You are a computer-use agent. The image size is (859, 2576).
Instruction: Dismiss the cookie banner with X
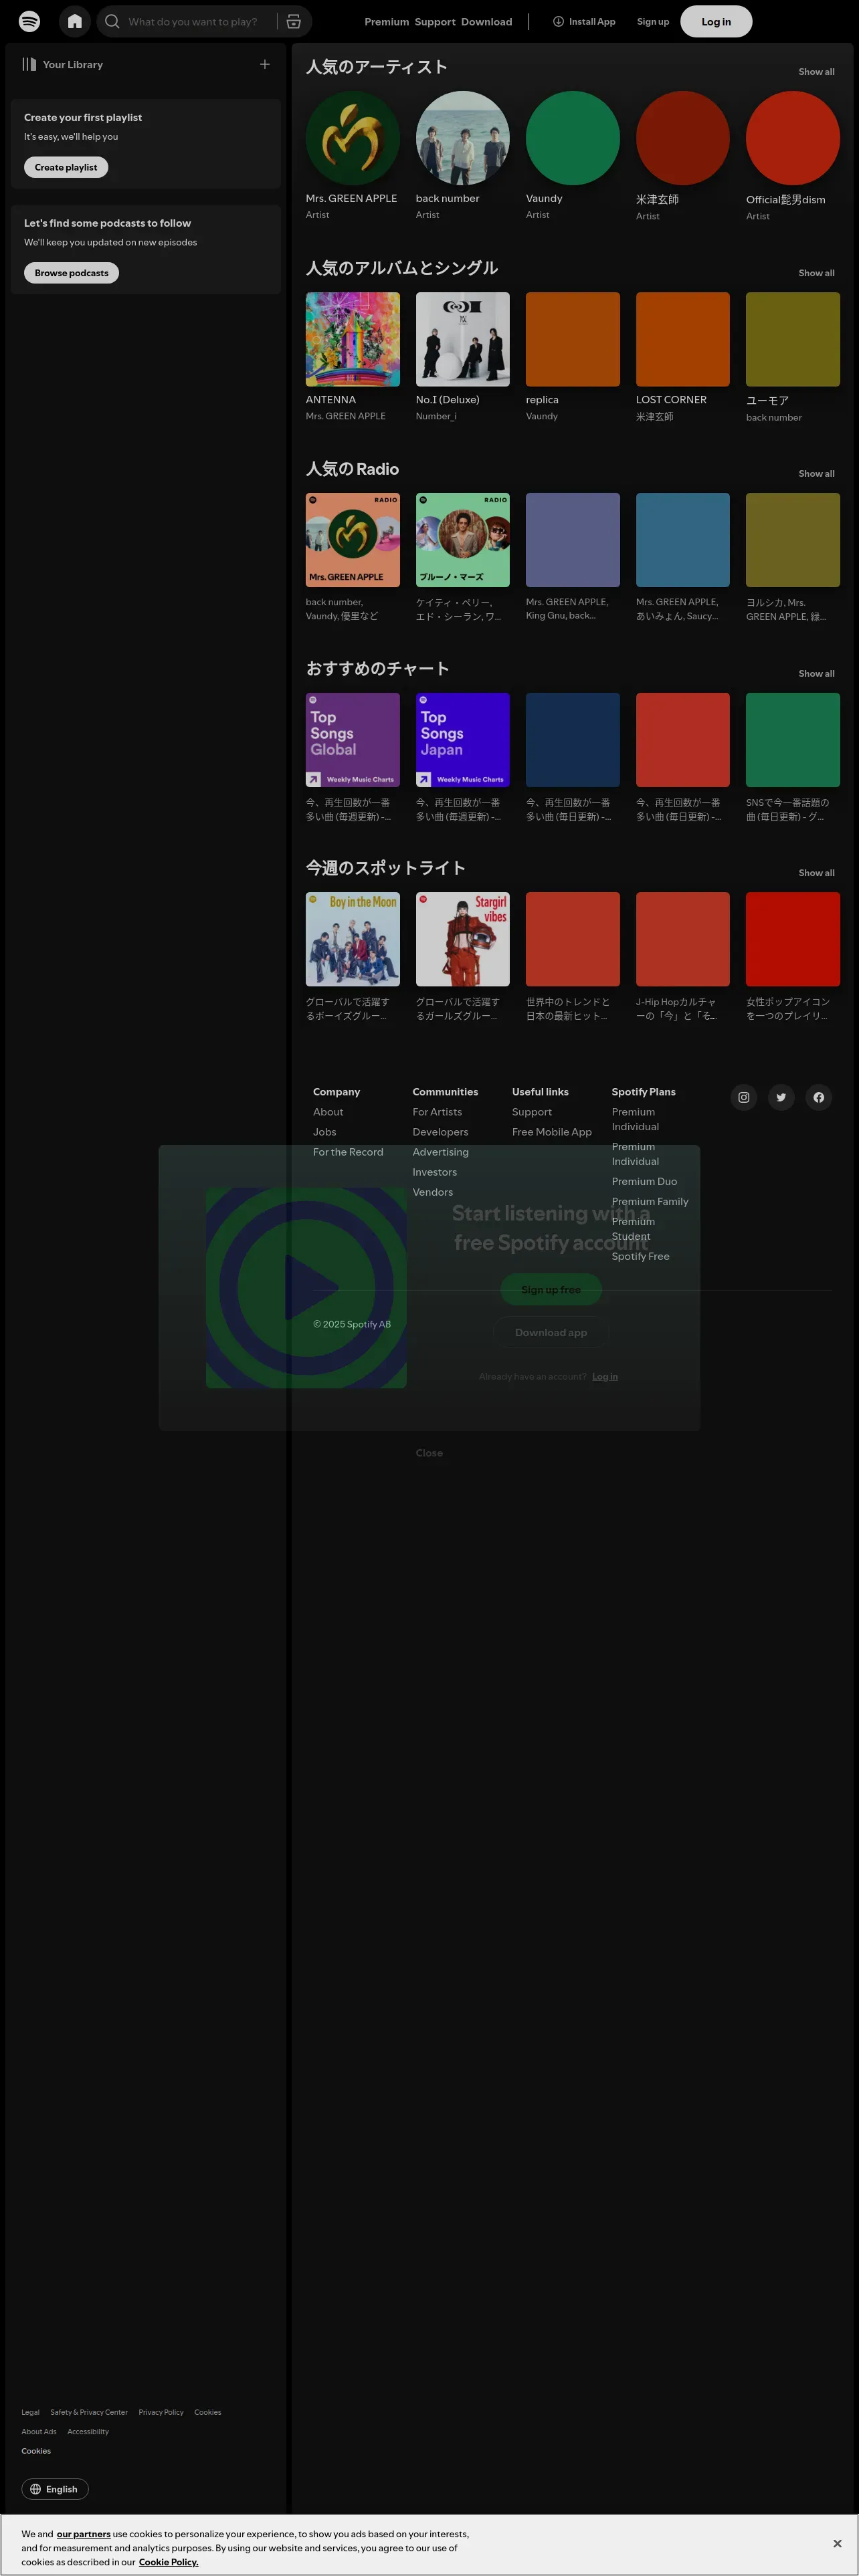pos(837,2543)
